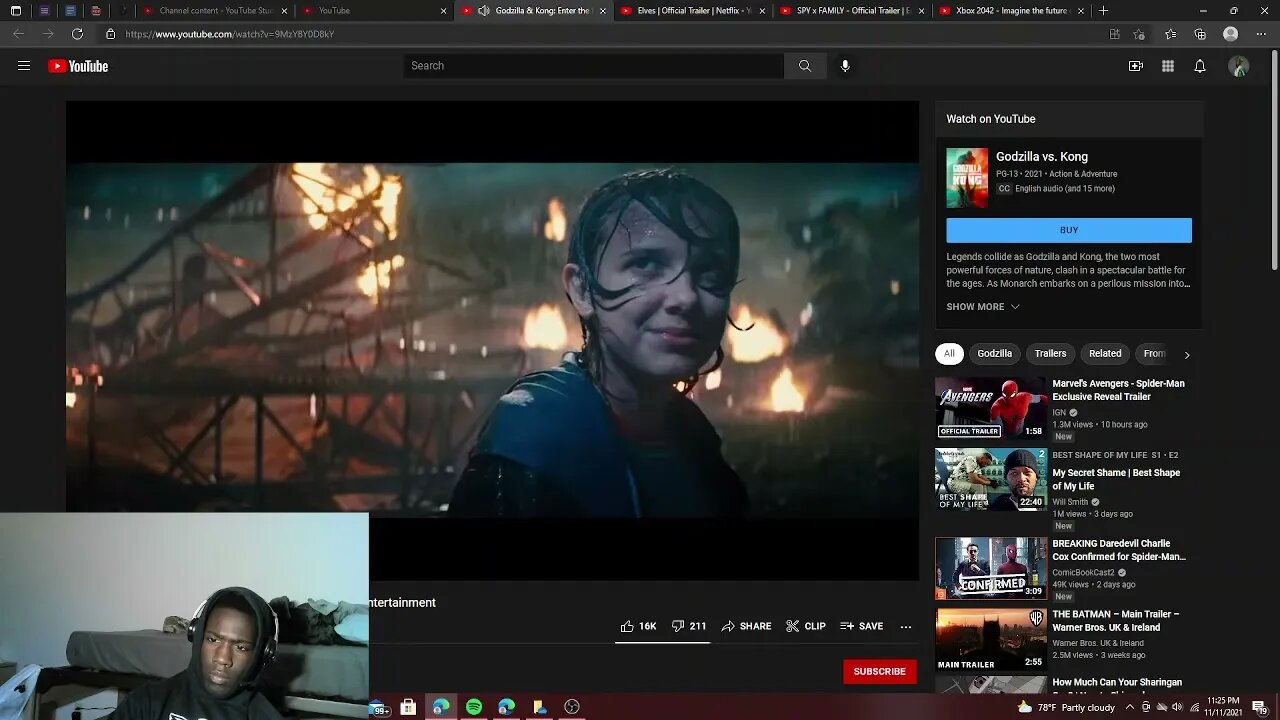The image size is (1280, 720).
Task: Open the notifications bell
Action: (x=1199, y=66)
